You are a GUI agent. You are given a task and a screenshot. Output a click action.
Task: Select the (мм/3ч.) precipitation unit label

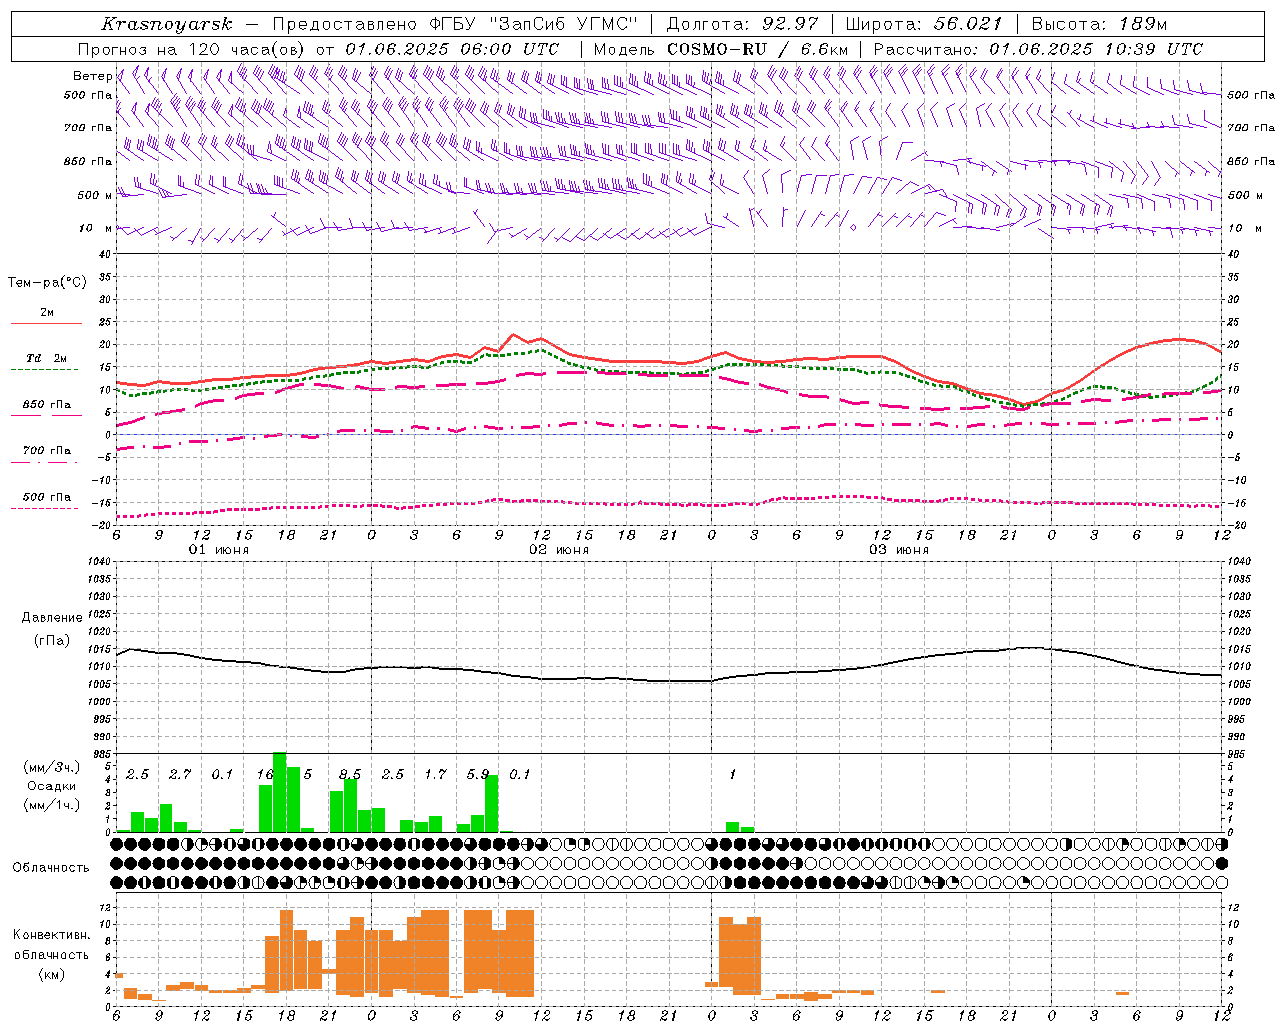51,767
